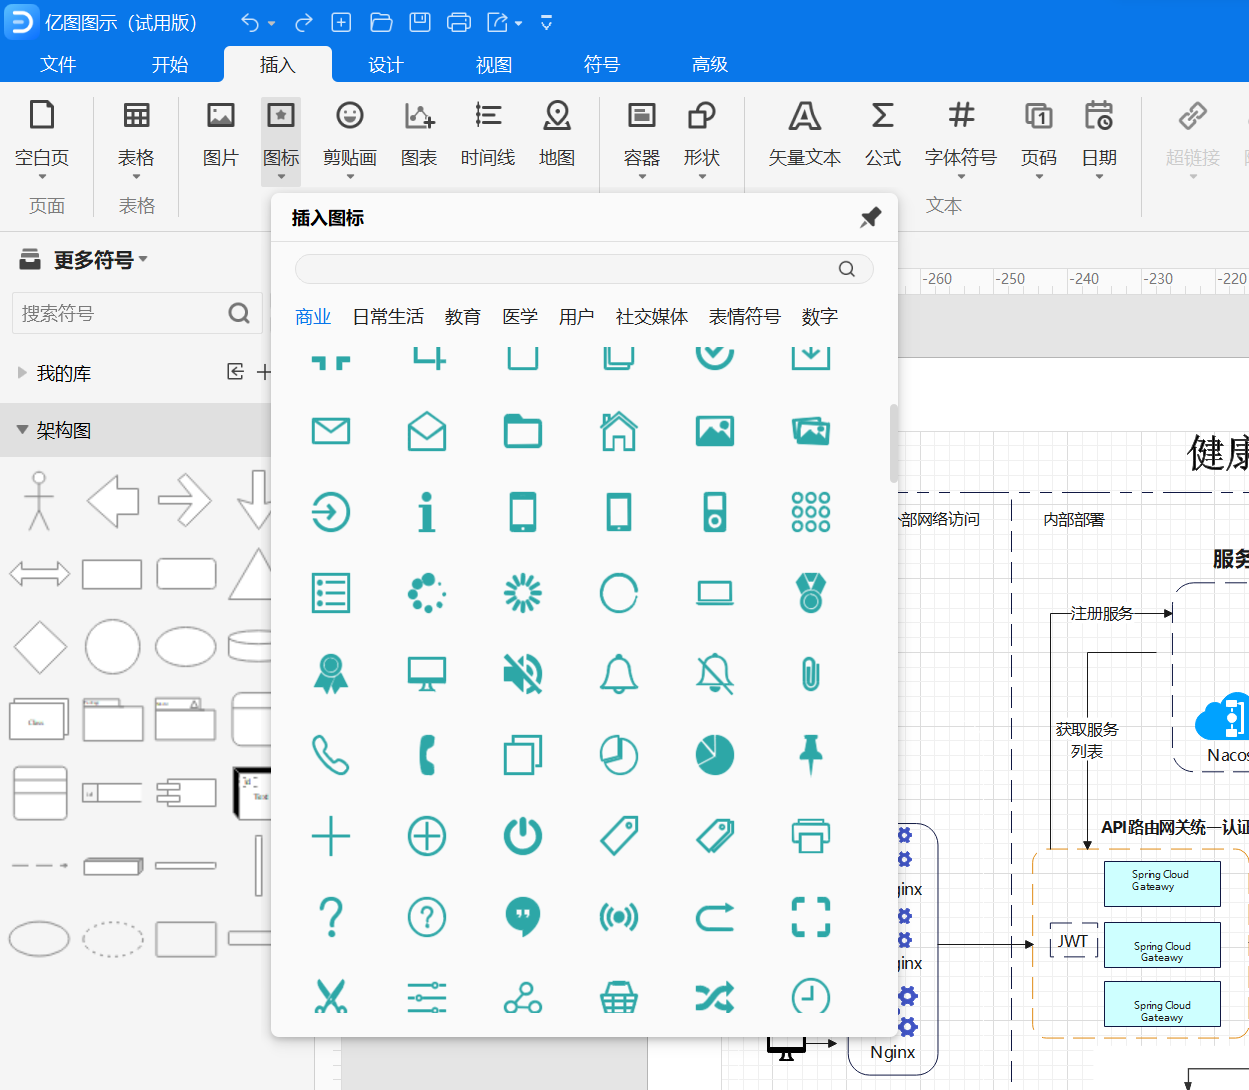Select the scissors icon
The width and height of the screenshot is (1249, 1090).
click(x=331, y=997)
